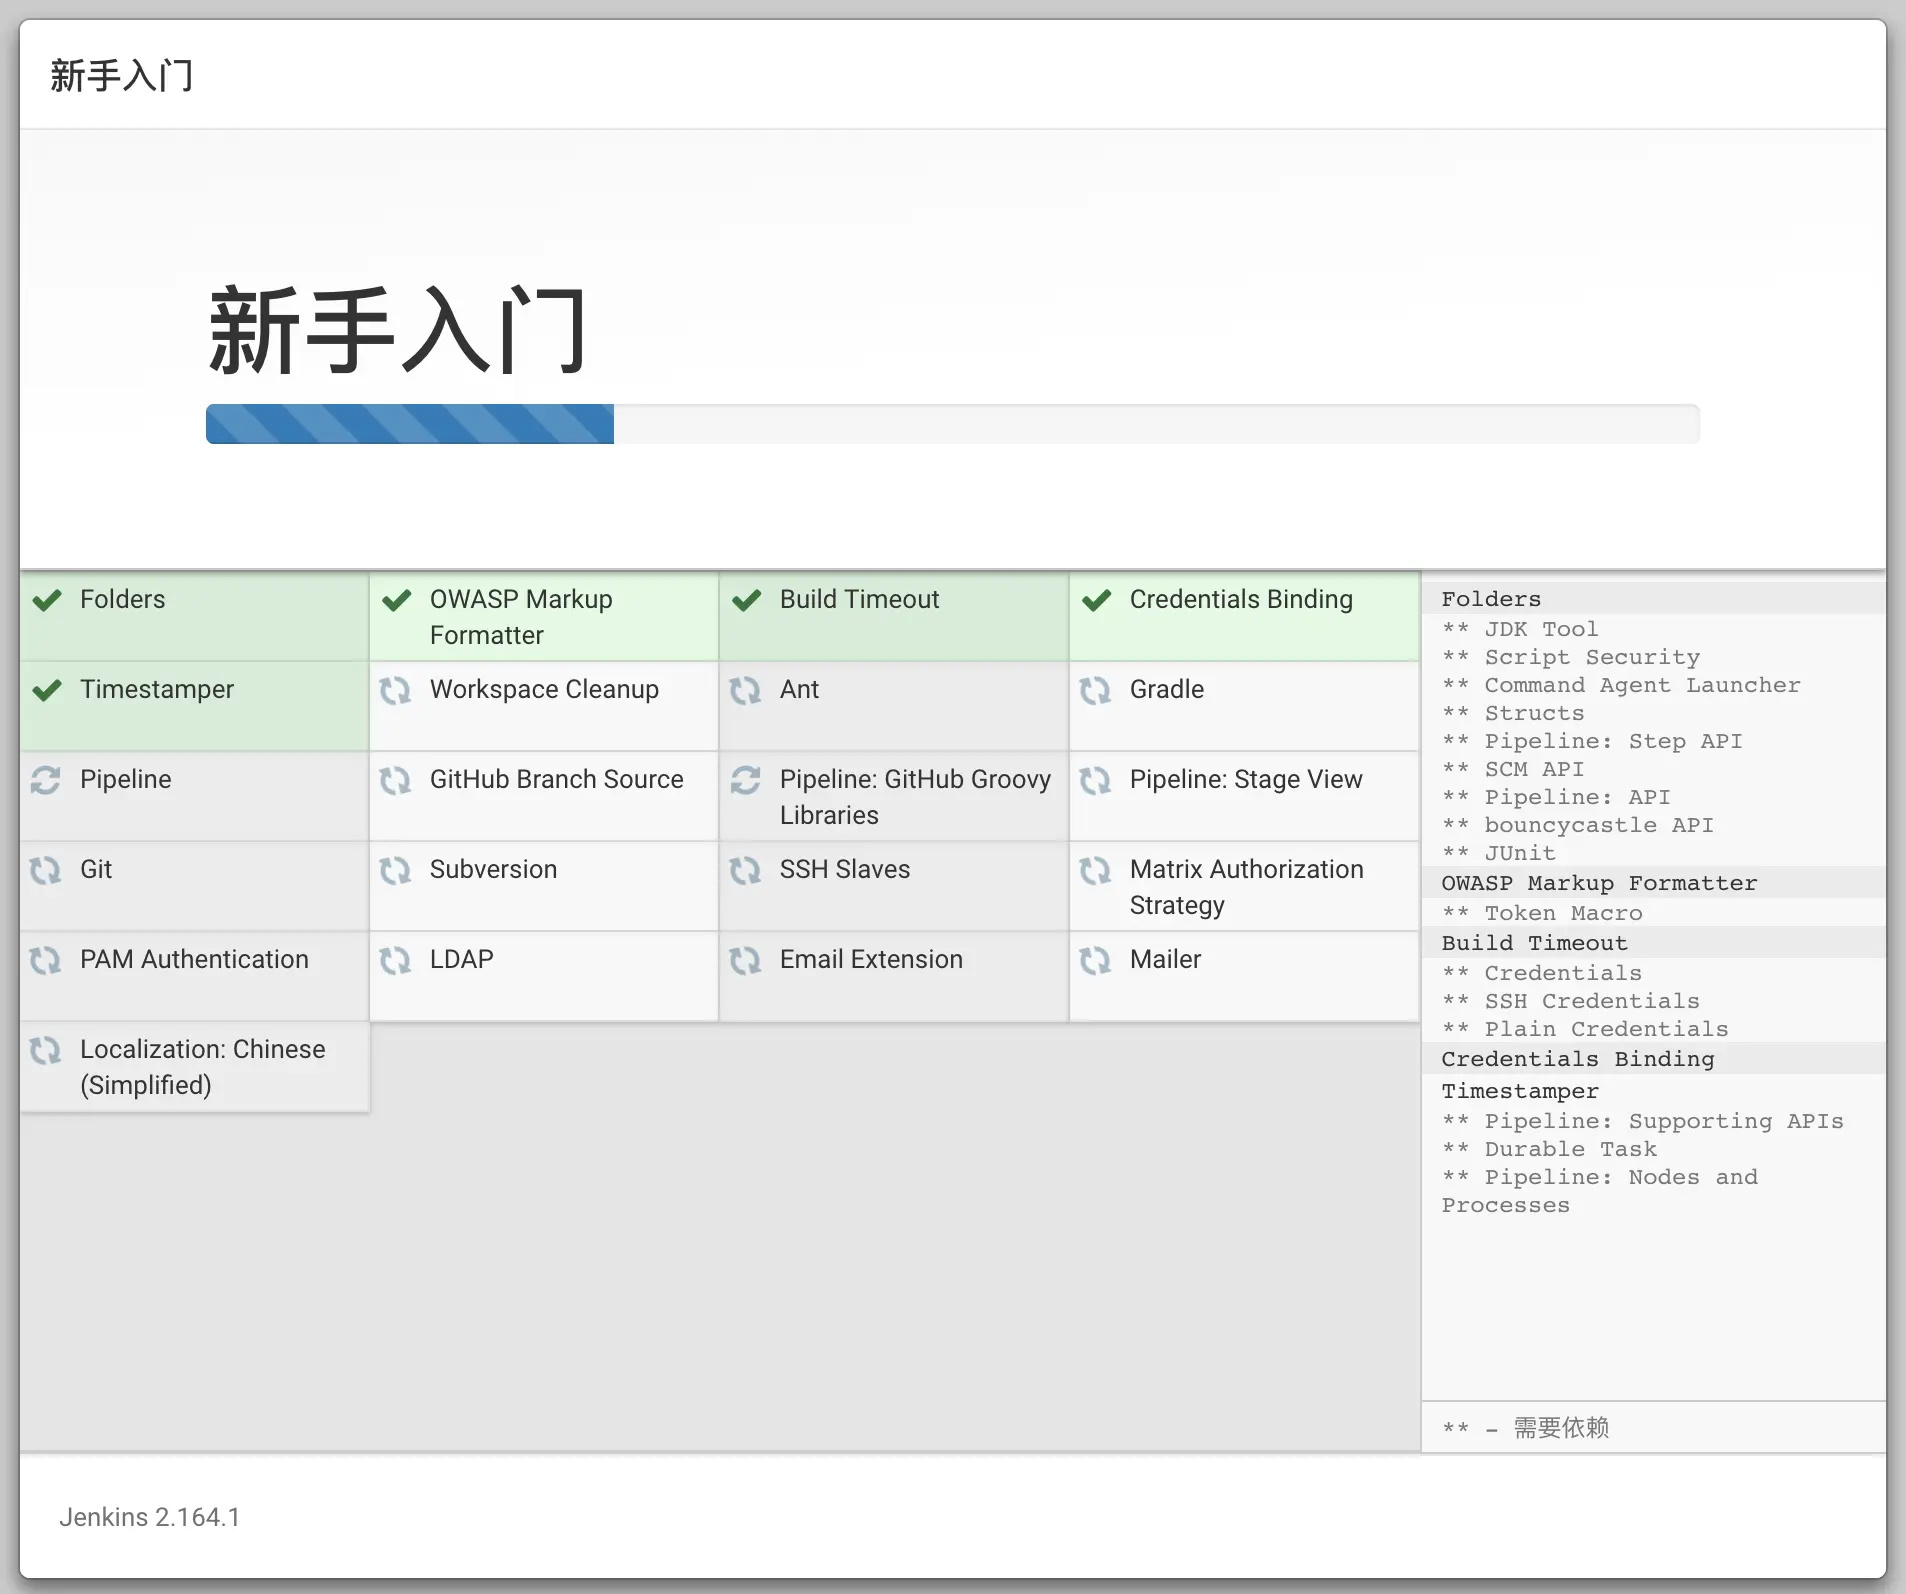This screenshot has height=1594, width=1906.
Task: Click the spinner icon beside Workspace Cleanup
Action: (396, 690)
